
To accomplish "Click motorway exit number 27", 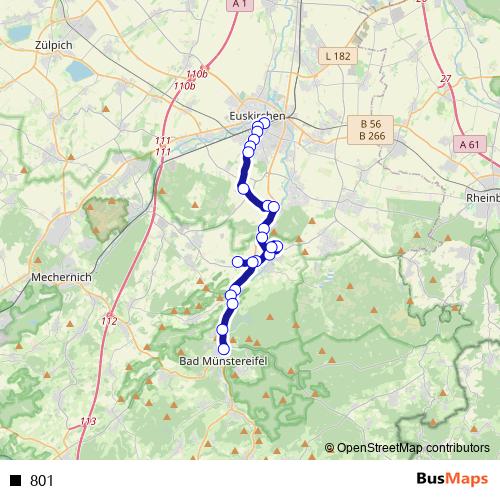I will 446,79.
